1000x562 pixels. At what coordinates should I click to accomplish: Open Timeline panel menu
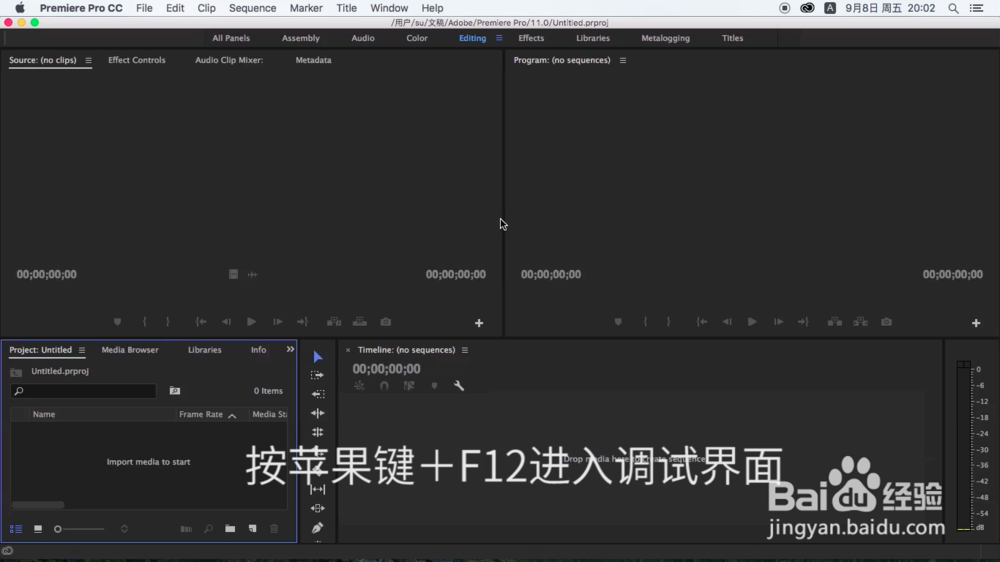[x=465, y=350]
